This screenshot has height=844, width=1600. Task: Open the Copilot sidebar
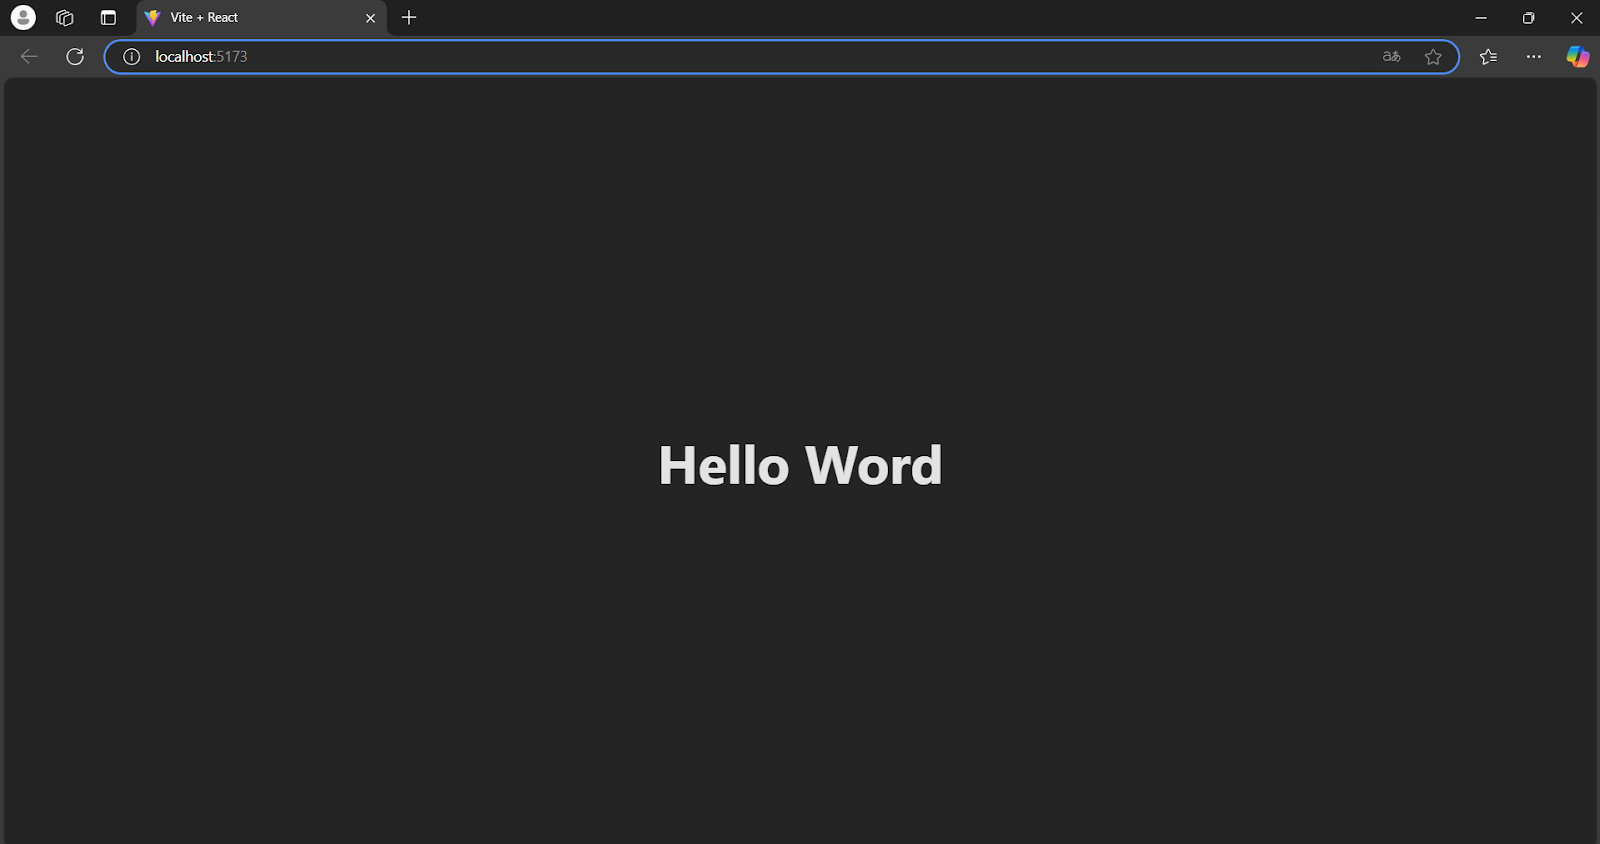(x=1578, y=56)
